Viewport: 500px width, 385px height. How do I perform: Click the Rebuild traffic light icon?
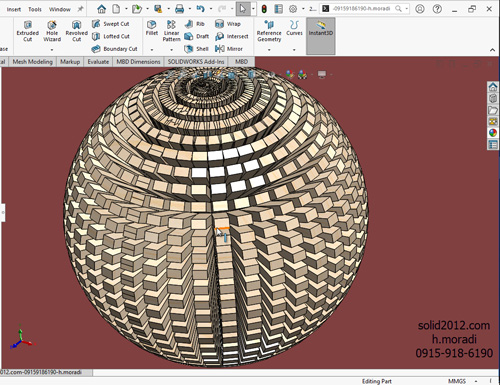[x=264, y=9]
